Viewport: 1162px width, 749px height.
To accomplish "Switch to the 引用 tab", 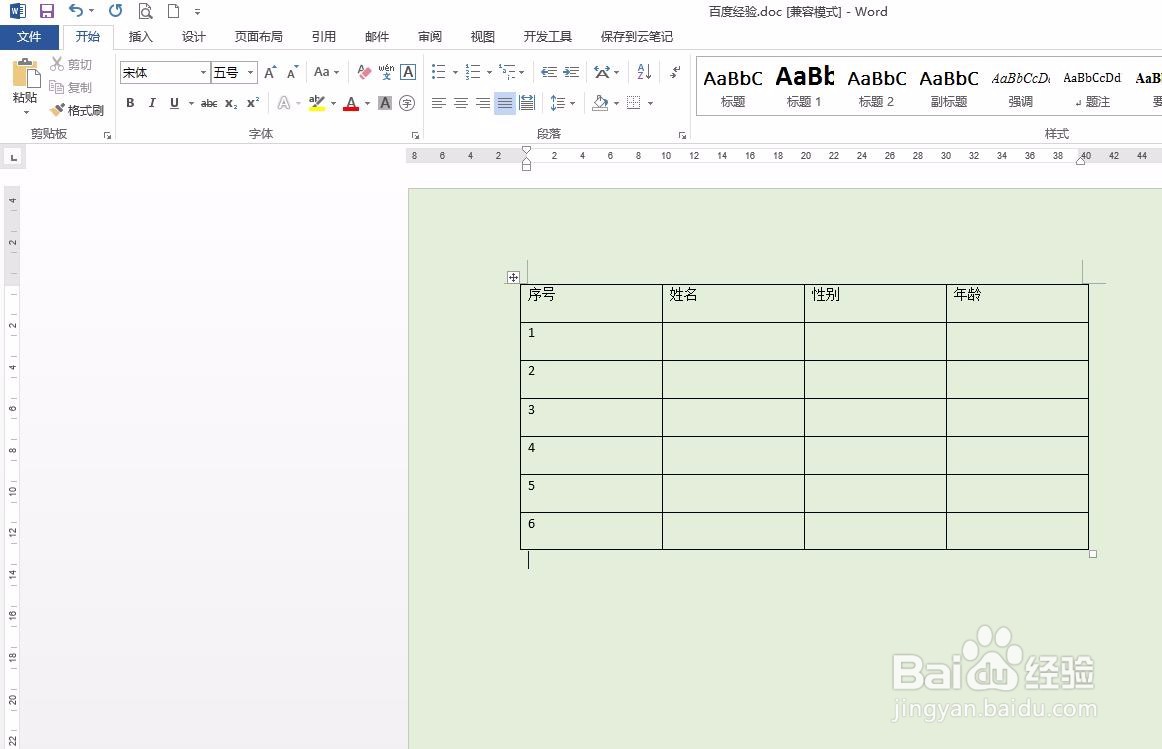I will tap(323, 36).
